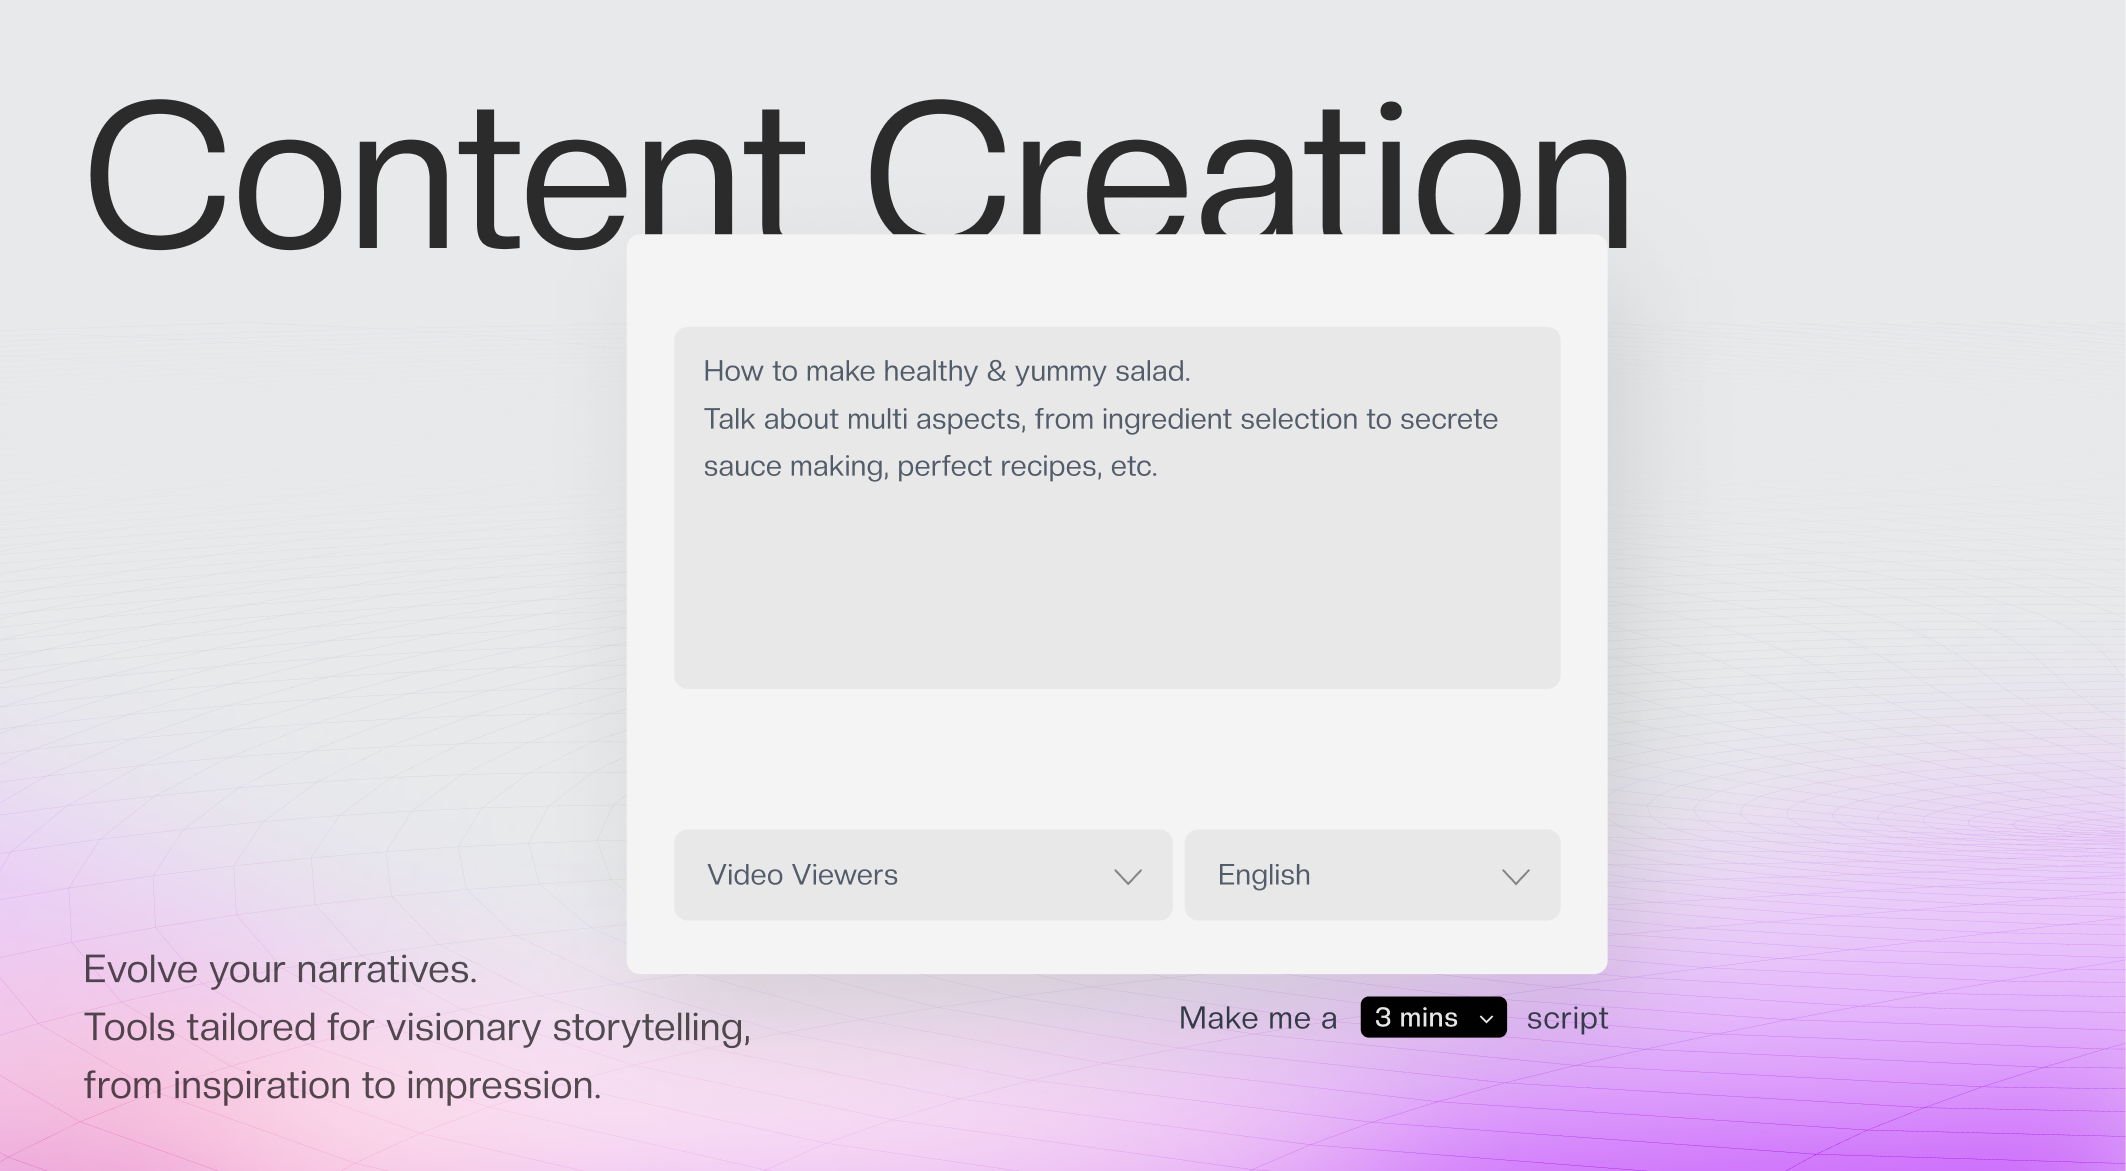Click the "script" label after duration pill
Viewport: 2126px width, 1171px height.
[x=1567, y=1018]
